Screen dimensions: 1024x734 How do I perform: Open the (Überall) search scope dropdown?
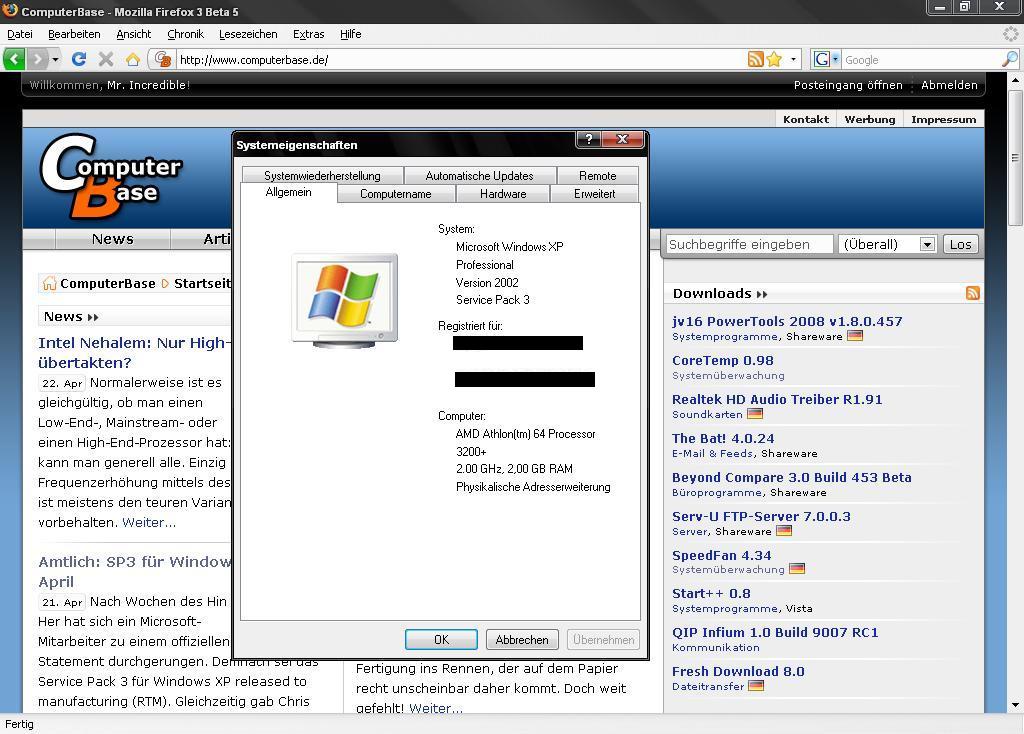tap(888, 244)
